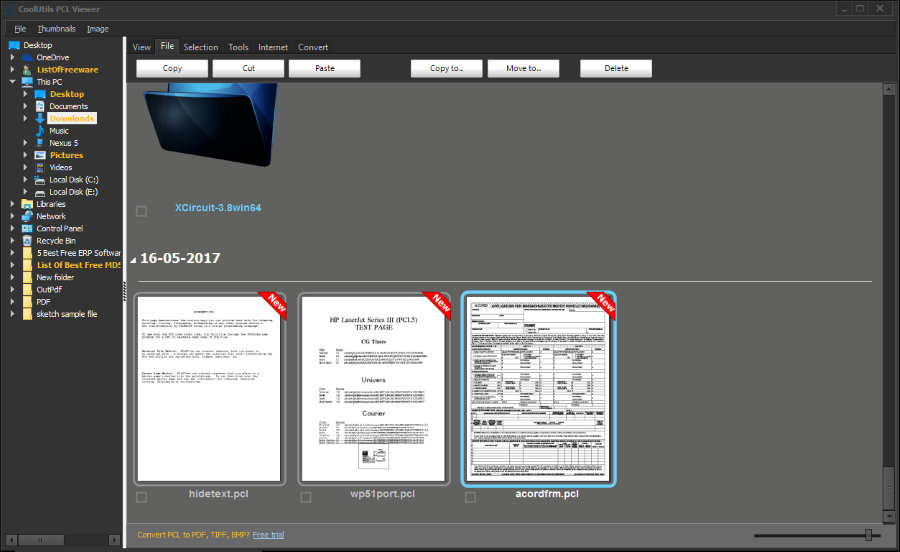Screen dimensions: 900x552
Task: Click the Desktop root icon at tree top
Action: click(x=14, y=45)
